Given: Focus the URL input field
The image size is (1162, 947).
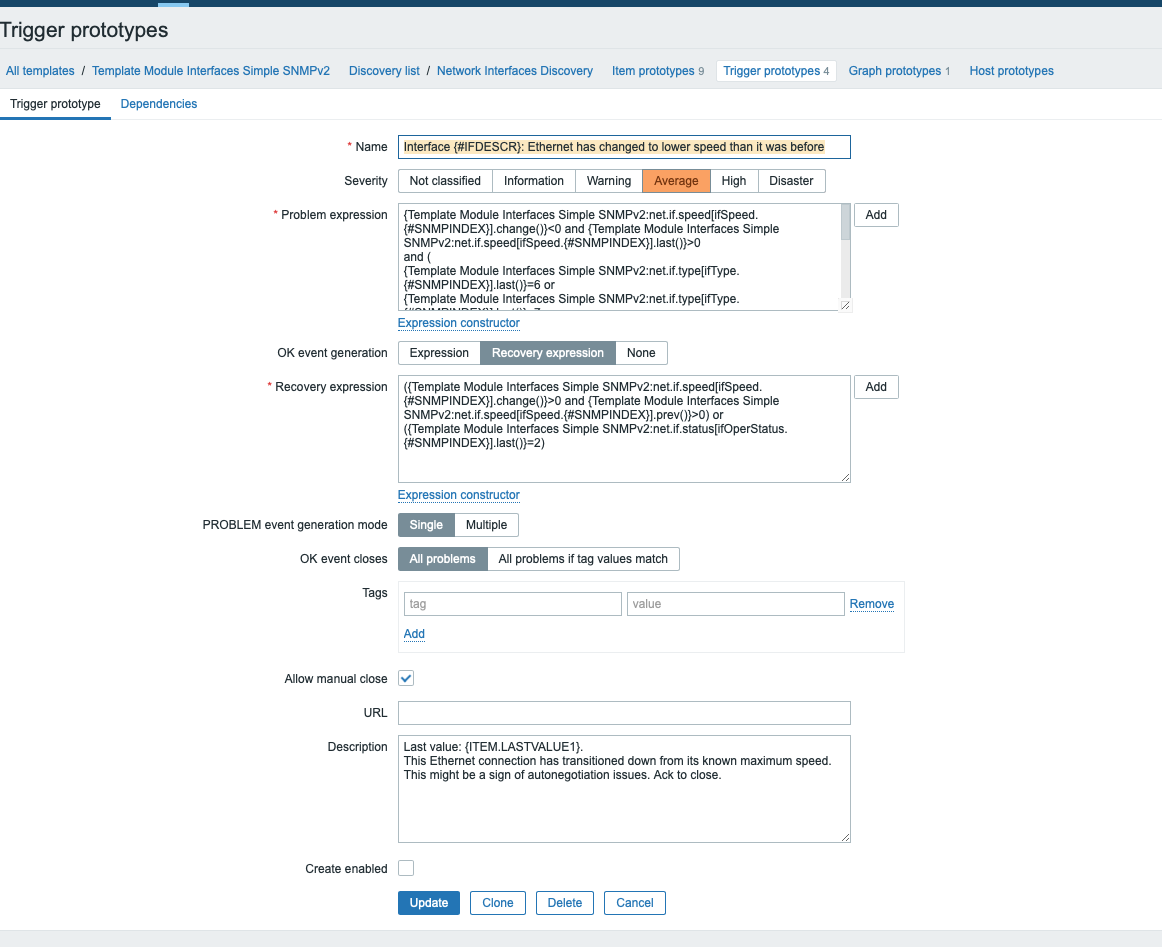Looking at the screenshot, I should pyautogui.click(x=624, y=712).
